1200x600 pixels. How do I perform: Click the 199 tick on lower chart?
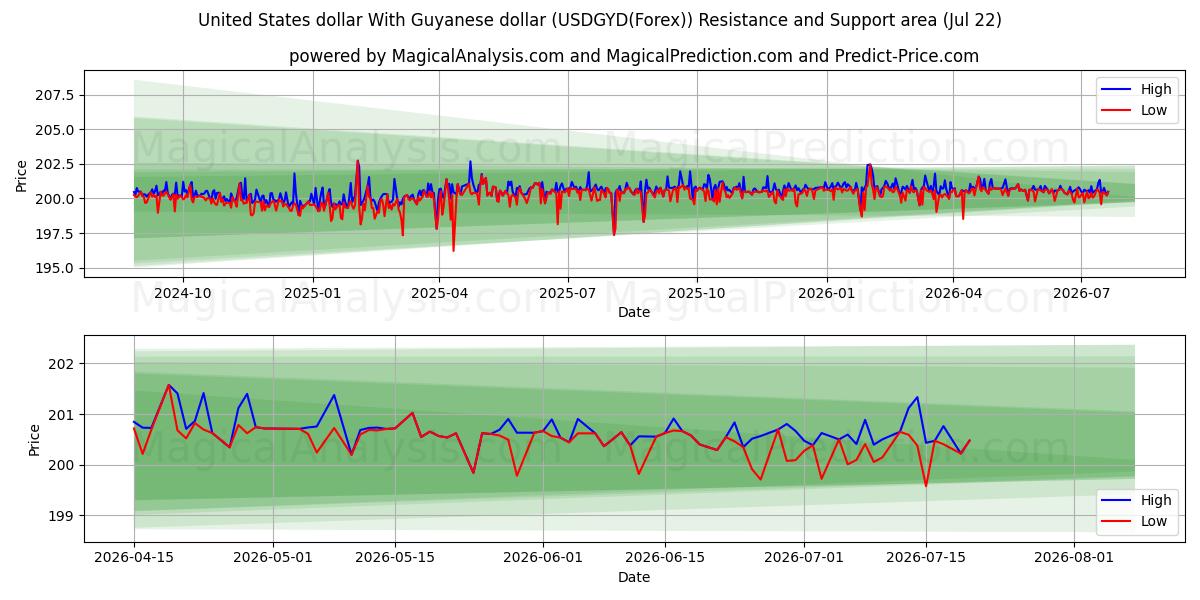62,516
